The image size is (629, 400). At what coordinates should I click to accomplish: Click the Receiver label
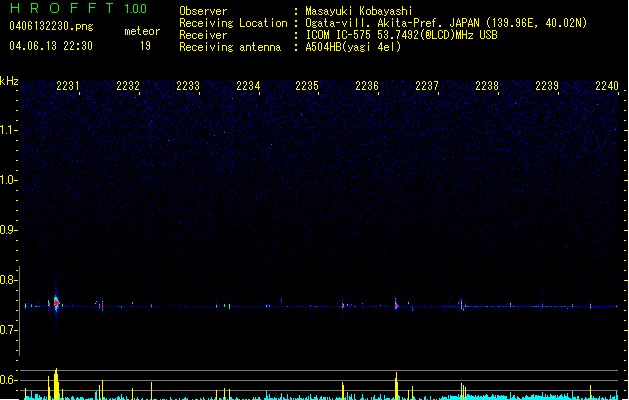pyautogui.click(x=203, y=35)
